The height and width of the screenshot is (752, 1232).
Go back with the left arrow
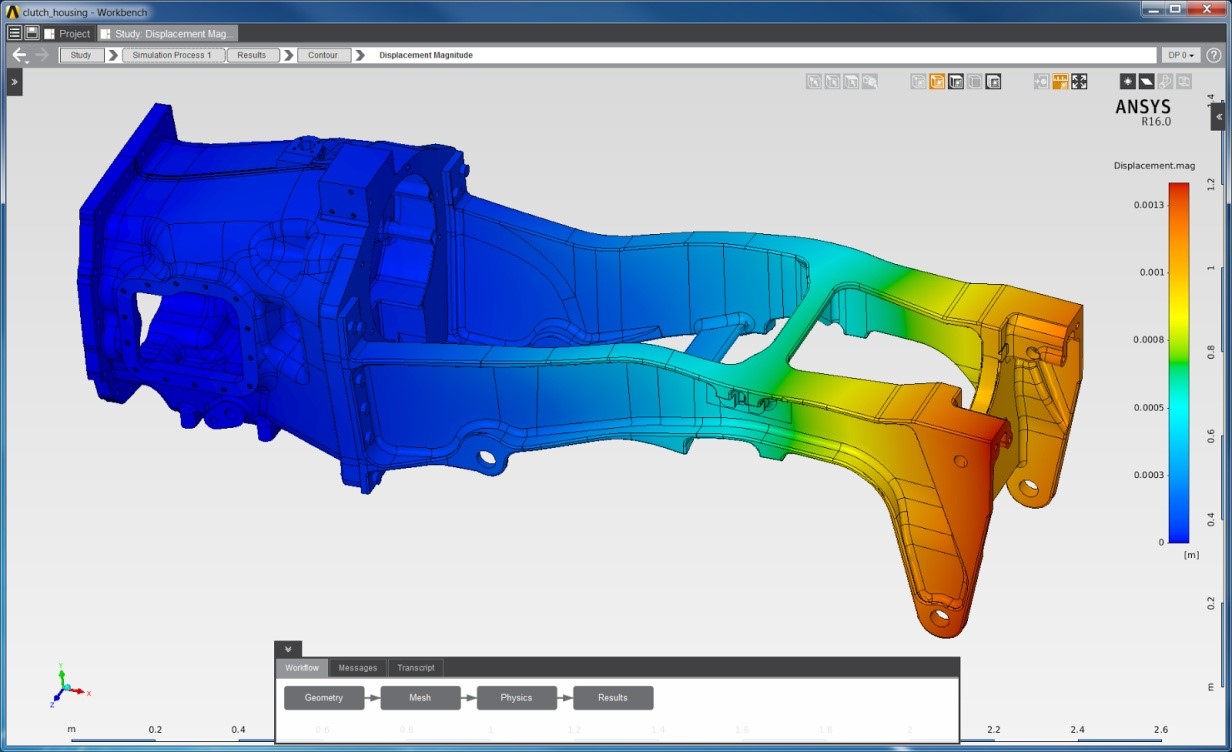19,55
